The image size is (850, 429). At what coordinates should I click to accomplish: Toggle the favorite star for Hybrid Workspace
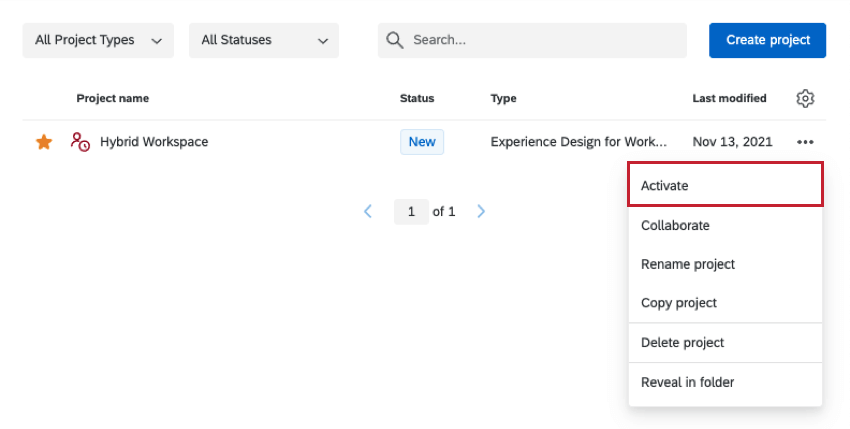click(x=44, y=142)
